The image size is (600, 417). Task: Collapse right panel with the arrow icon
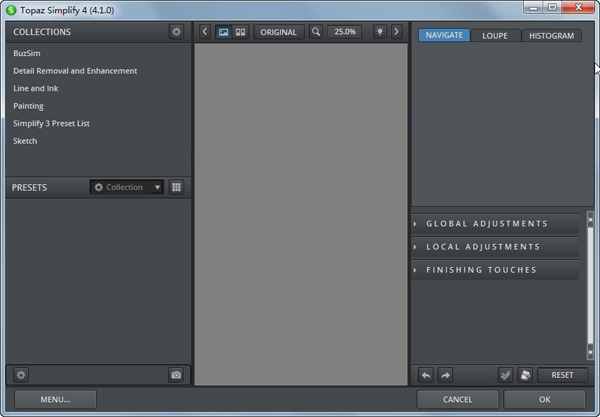coord(396,32)
